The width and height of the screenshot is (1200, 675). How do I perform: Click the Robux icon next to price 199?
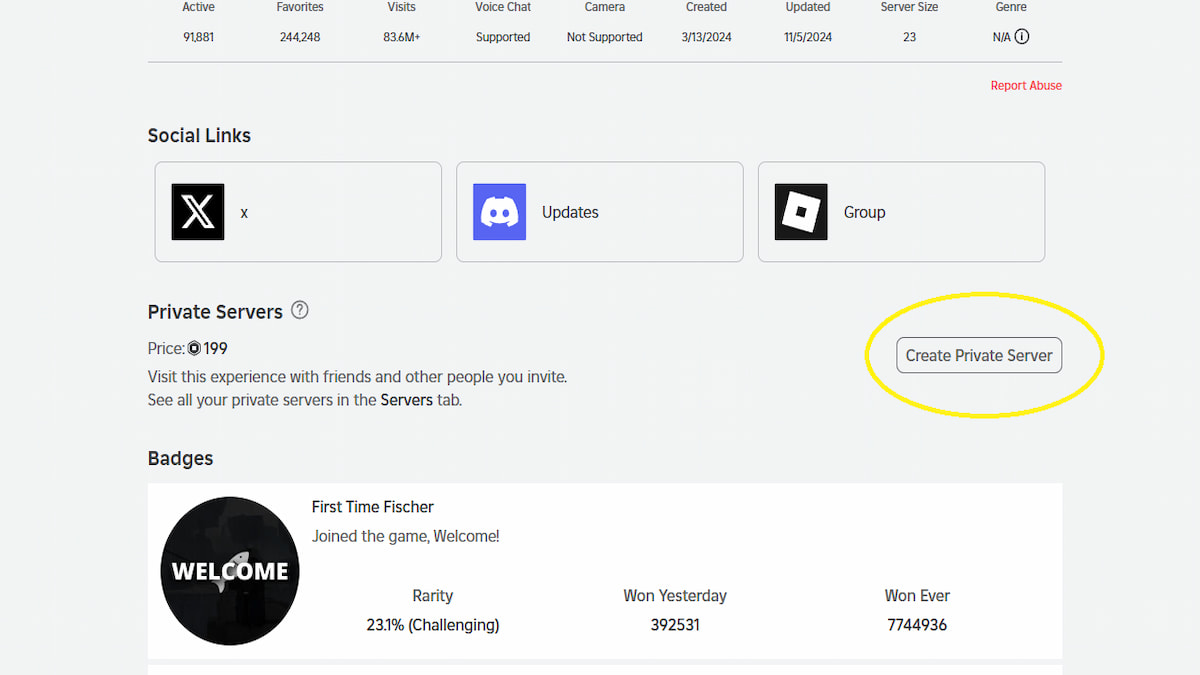pos(194,349)
